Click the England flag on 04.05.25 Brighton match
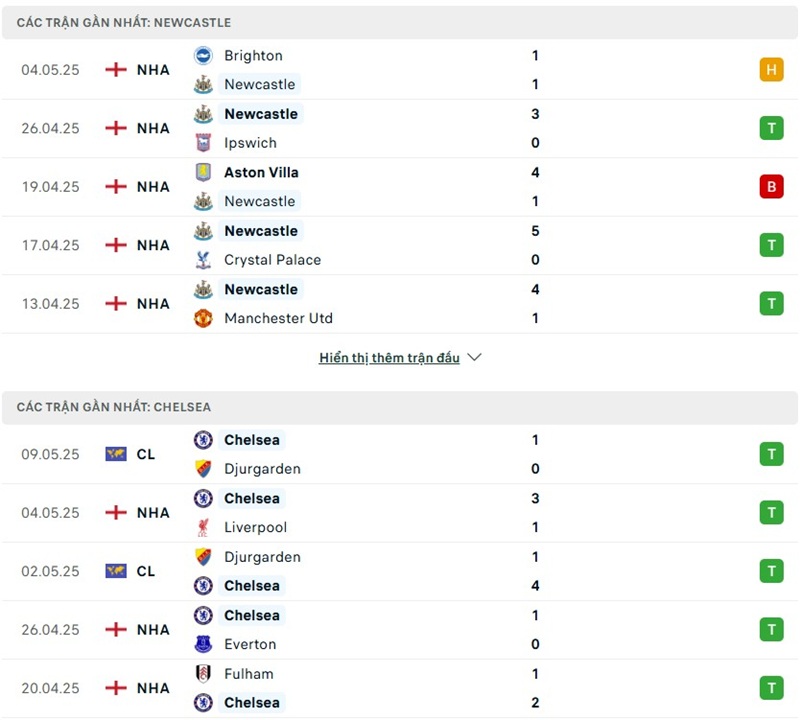This screenshot has height=720, width=800. (x=116, y=70)
